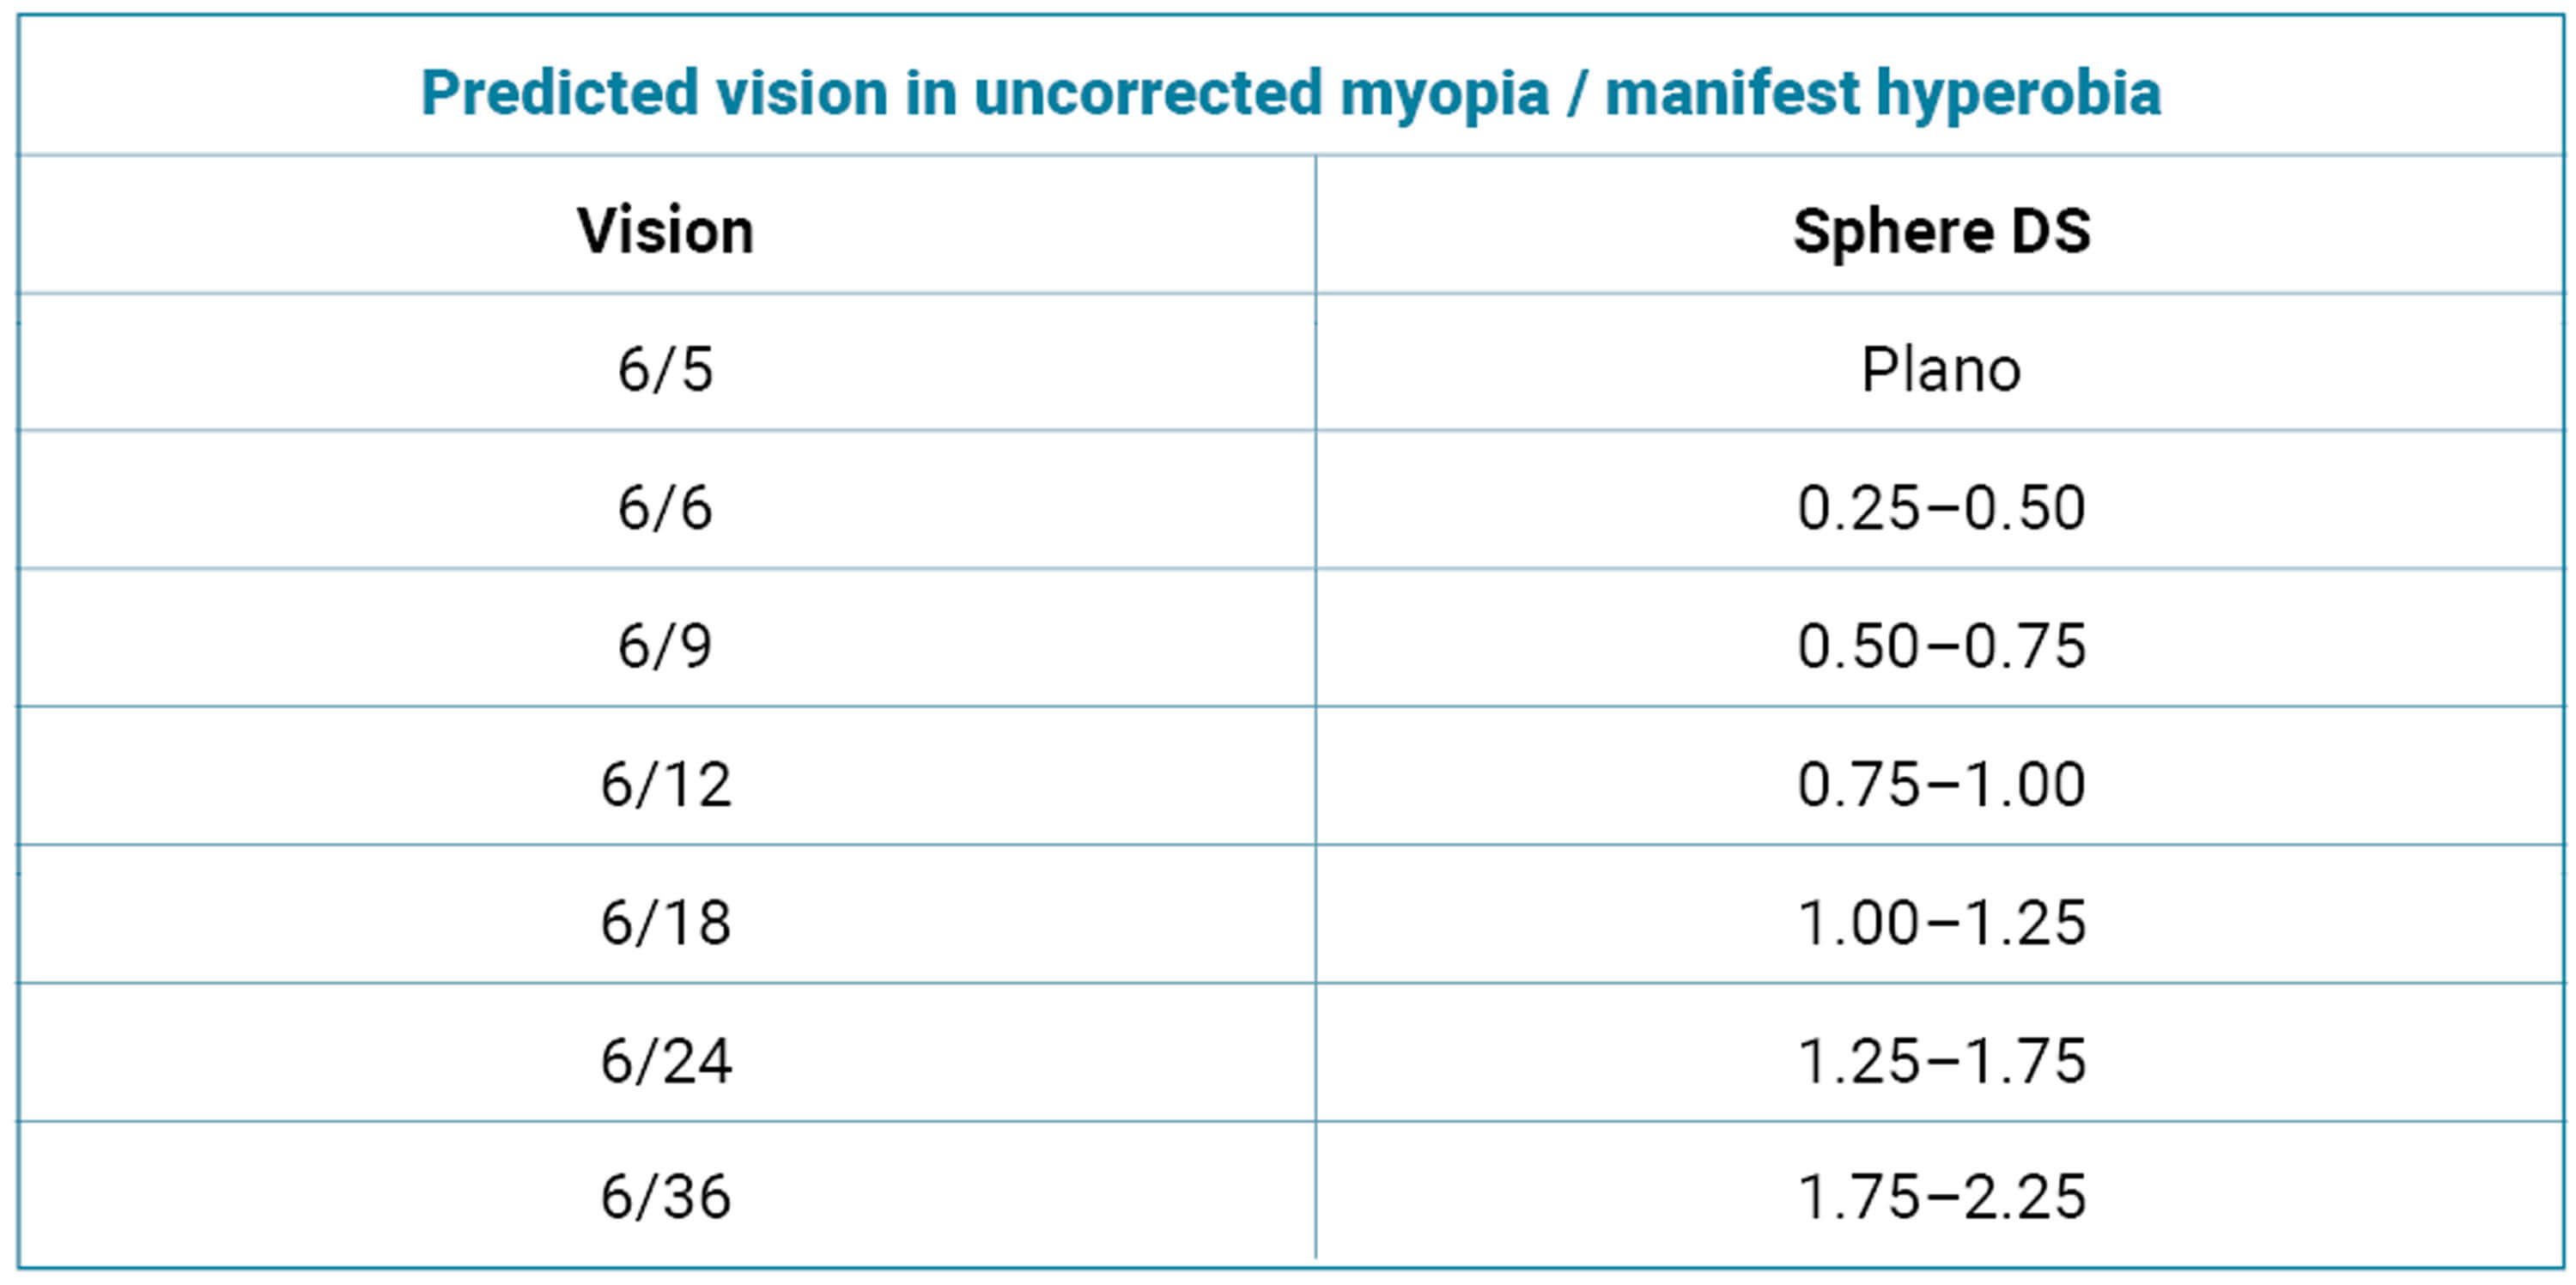Click the word 'hyperobia' in the title
The height and width of the screenshot is (1285, 2576).
point(2018,94)
